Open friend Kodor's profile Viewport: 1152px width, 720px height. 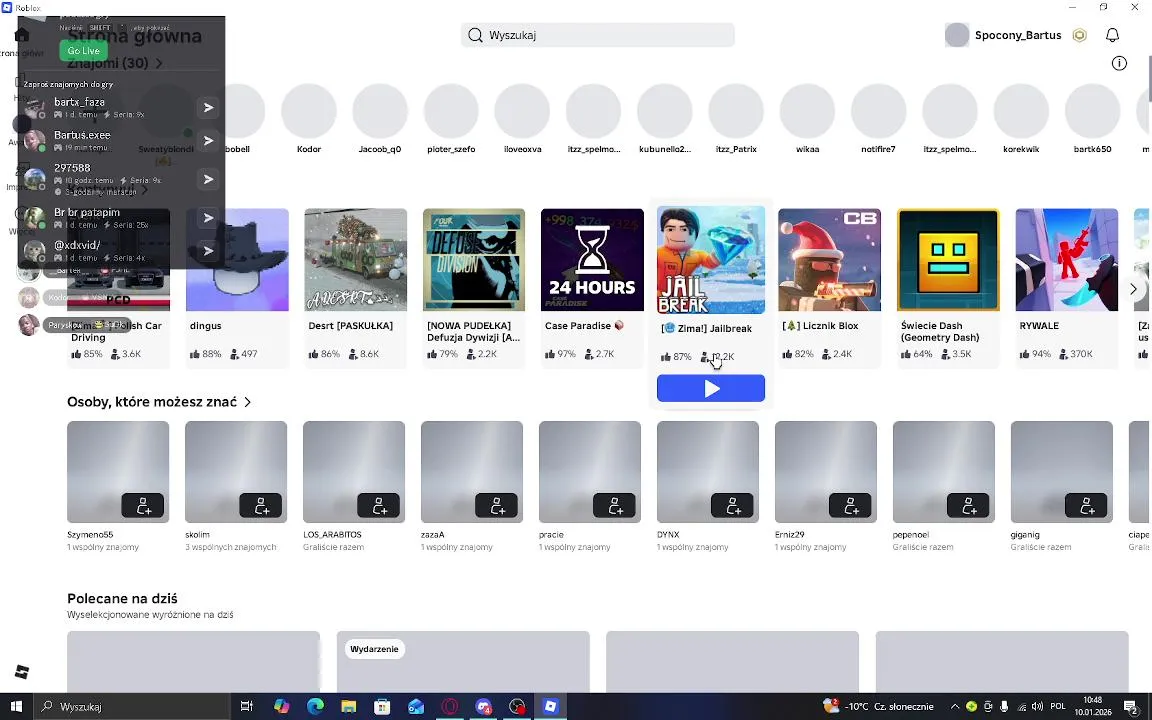[309, 118]
